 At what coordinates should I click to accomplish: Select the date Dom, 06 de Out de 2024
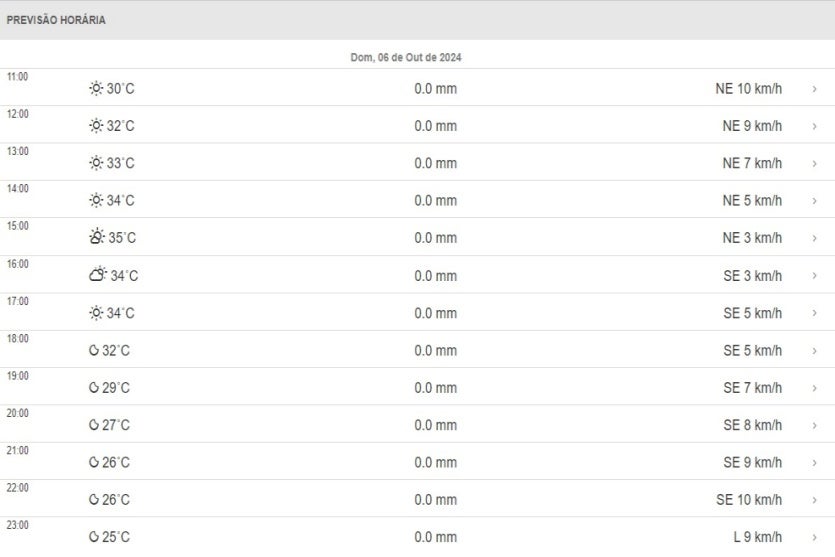coord(406,58)
